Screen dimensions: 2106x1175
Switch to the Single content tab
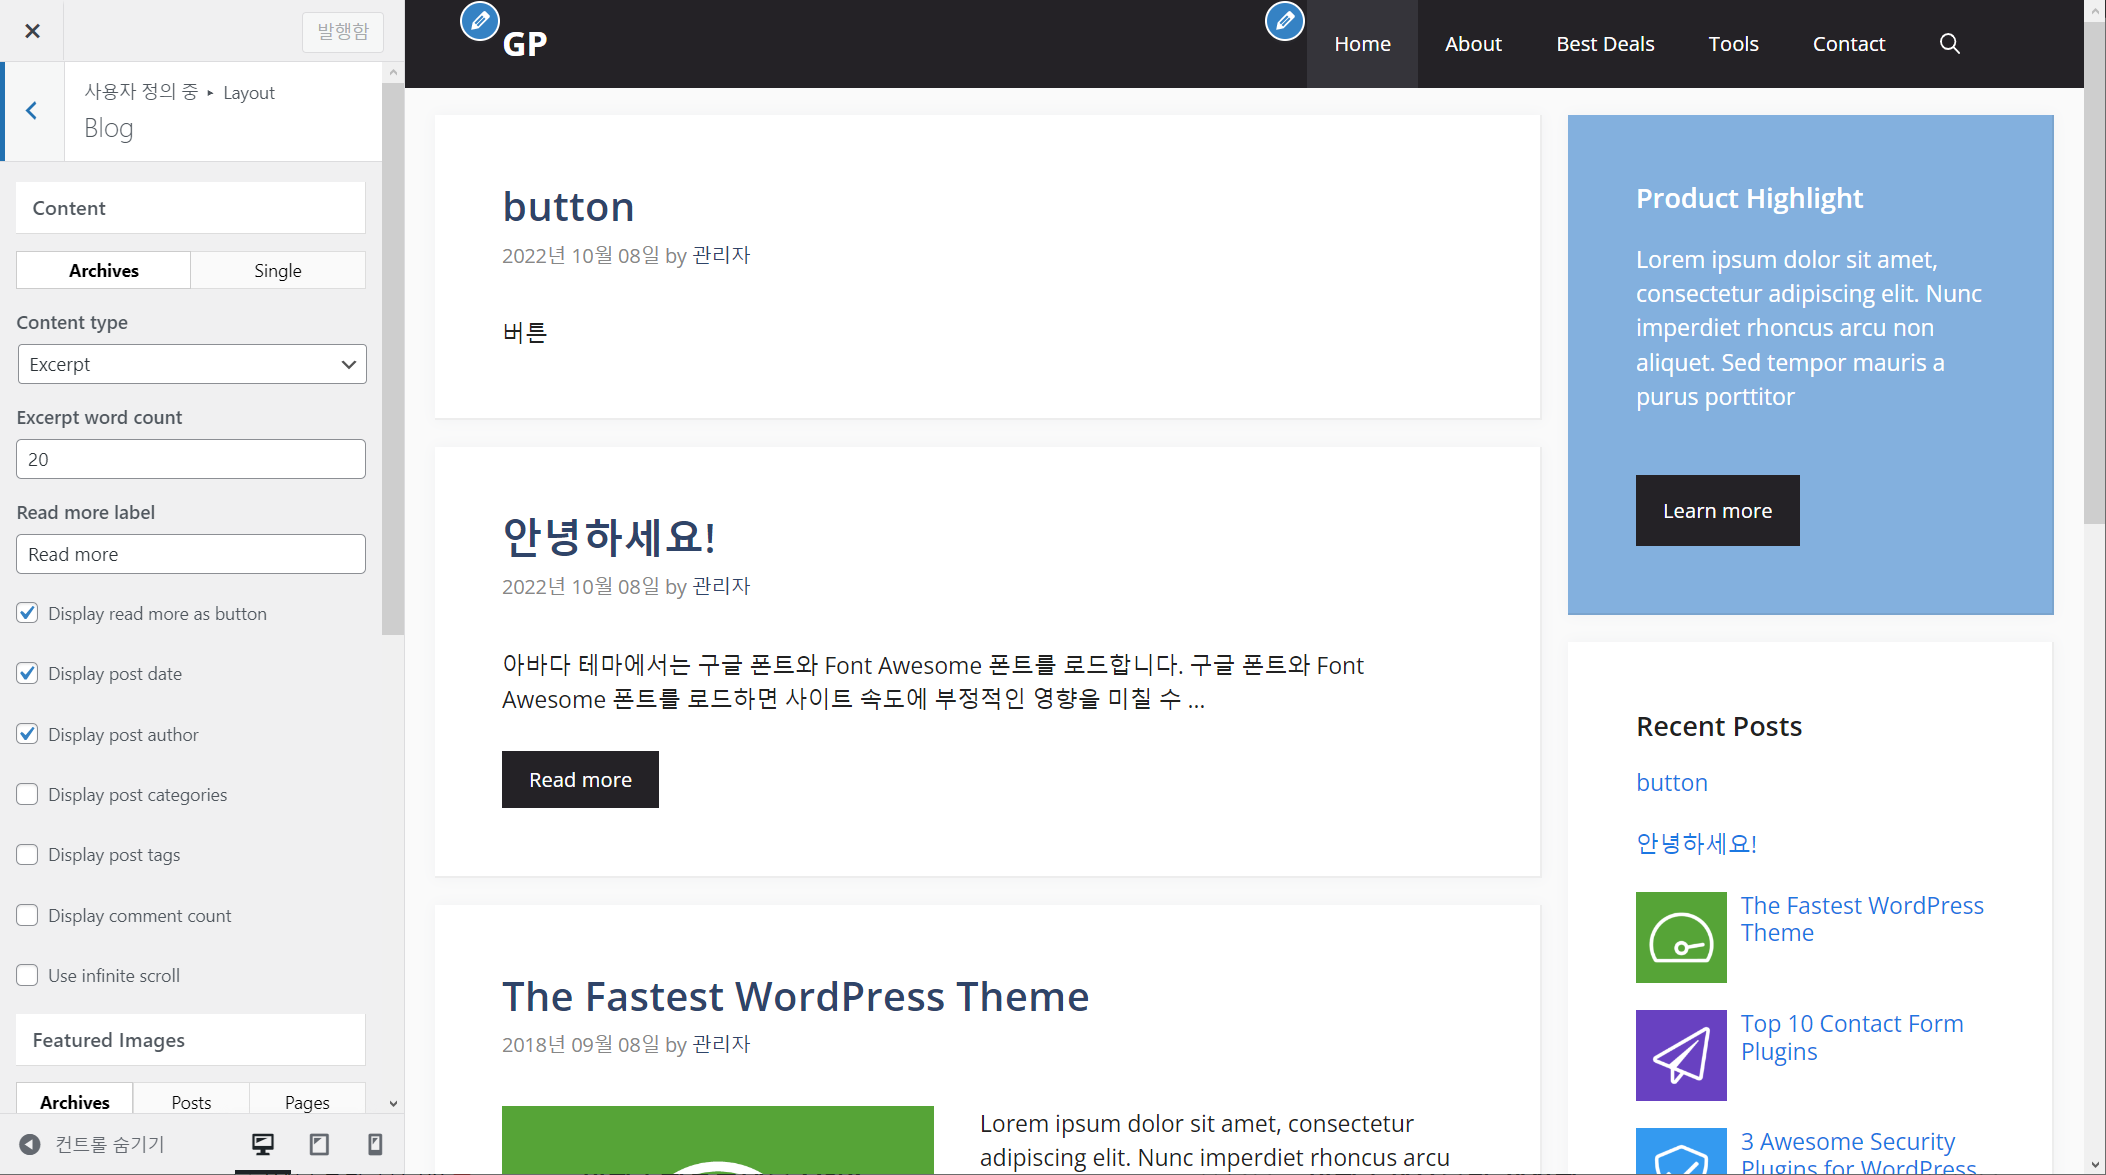277,270
